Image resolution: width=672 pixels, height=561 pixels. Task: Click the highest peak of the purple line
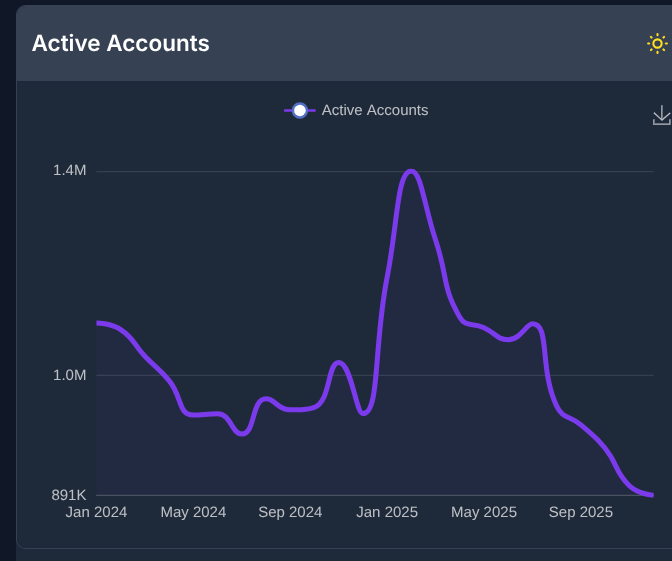tap(410, 172)
